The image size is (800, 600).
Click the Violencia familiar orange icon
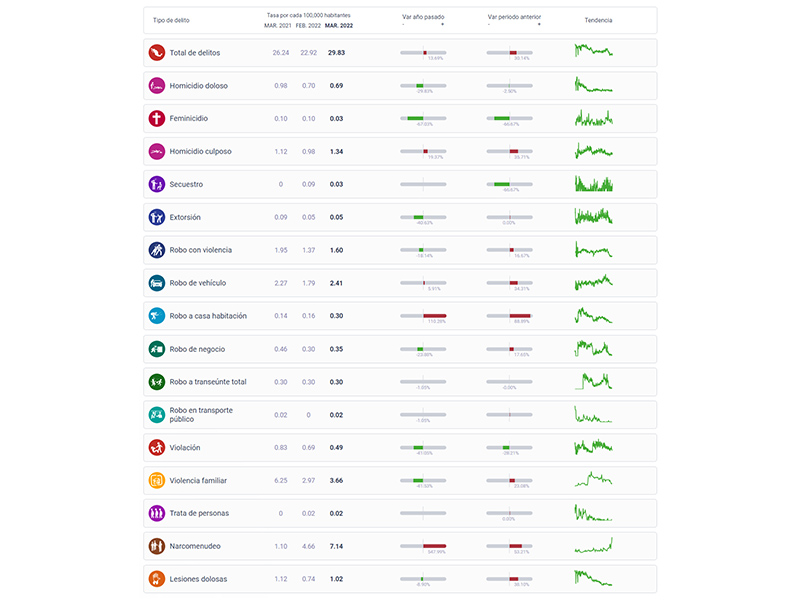coord(157,480)
